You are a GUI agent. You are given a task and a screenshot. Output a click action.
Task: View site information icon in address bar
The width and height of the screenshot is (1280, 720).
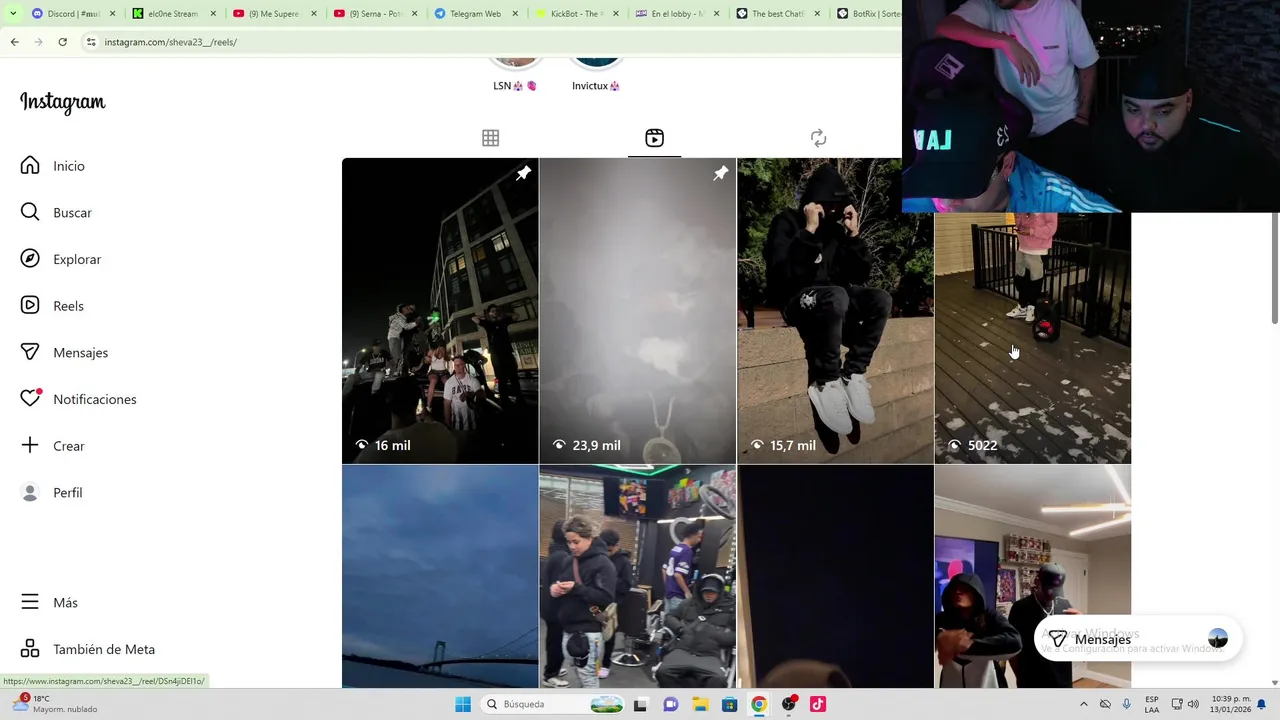coord(91,42)
